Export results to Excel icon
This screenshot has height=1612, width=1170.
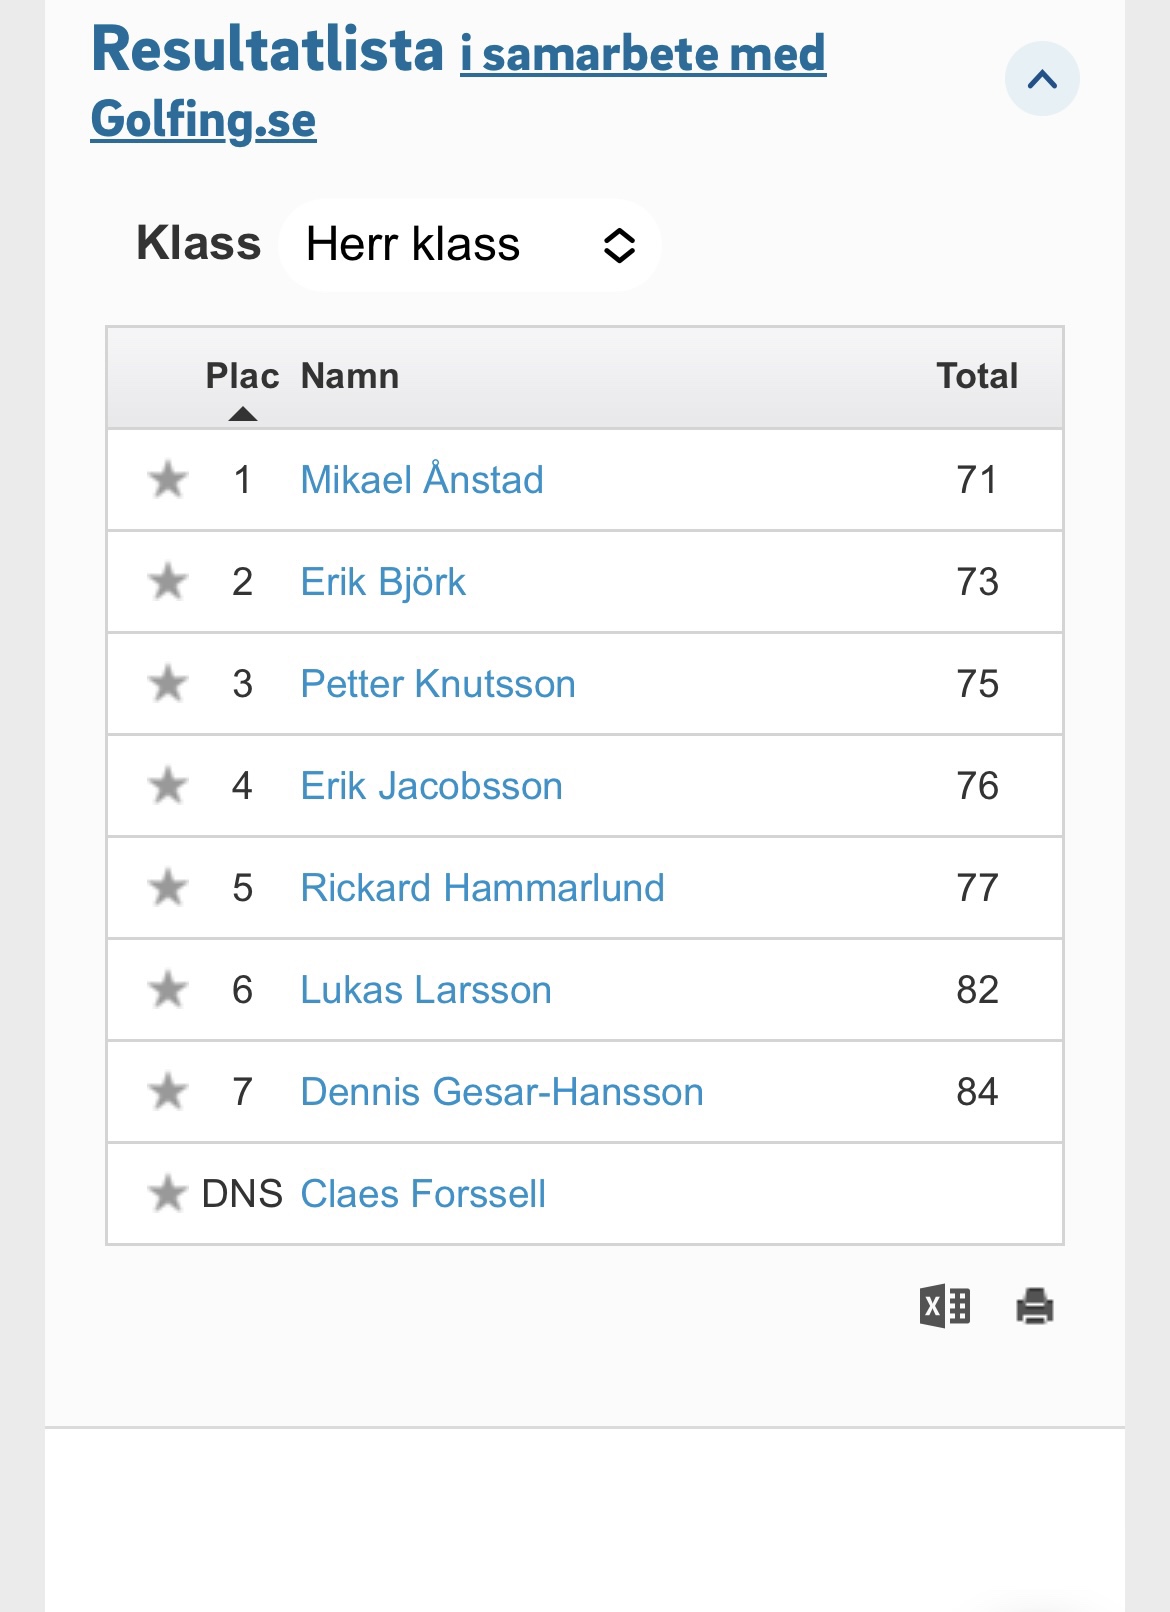(x=944, y=1306)
